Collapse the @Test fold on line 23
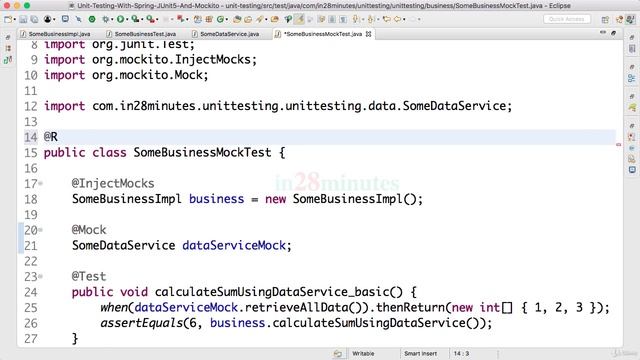The height and width of the screenshot is (360, 640). [x=40, y=277]
